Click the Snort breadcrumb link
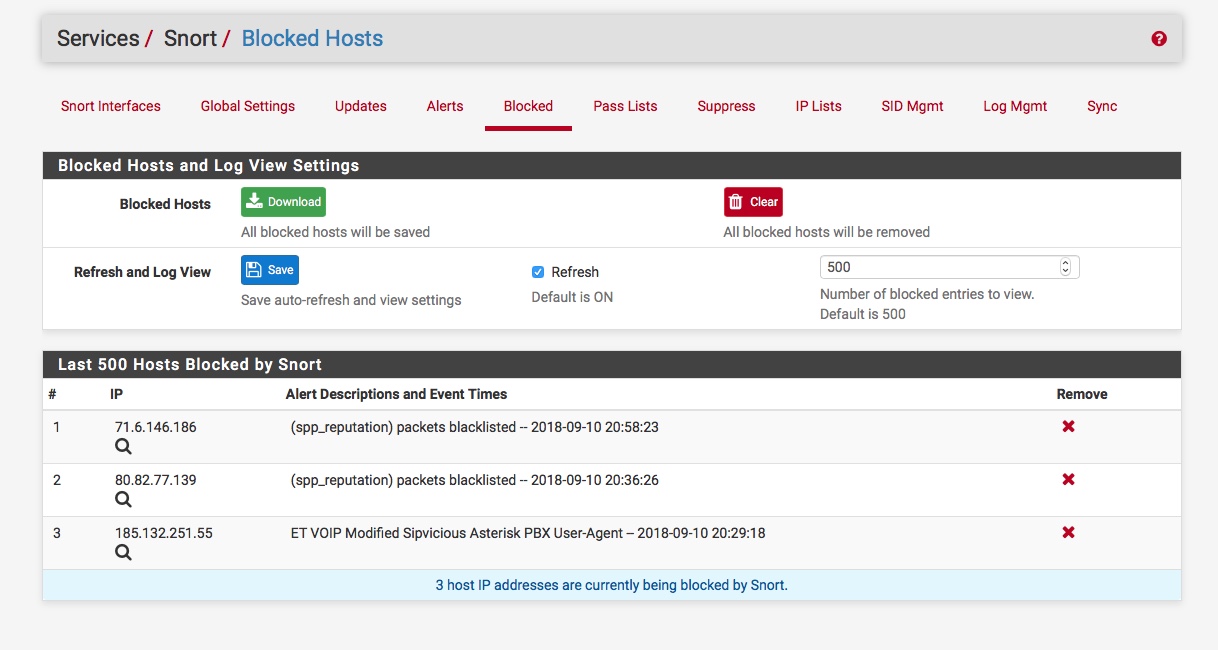The image size is (1218, 650). [190, 39]
